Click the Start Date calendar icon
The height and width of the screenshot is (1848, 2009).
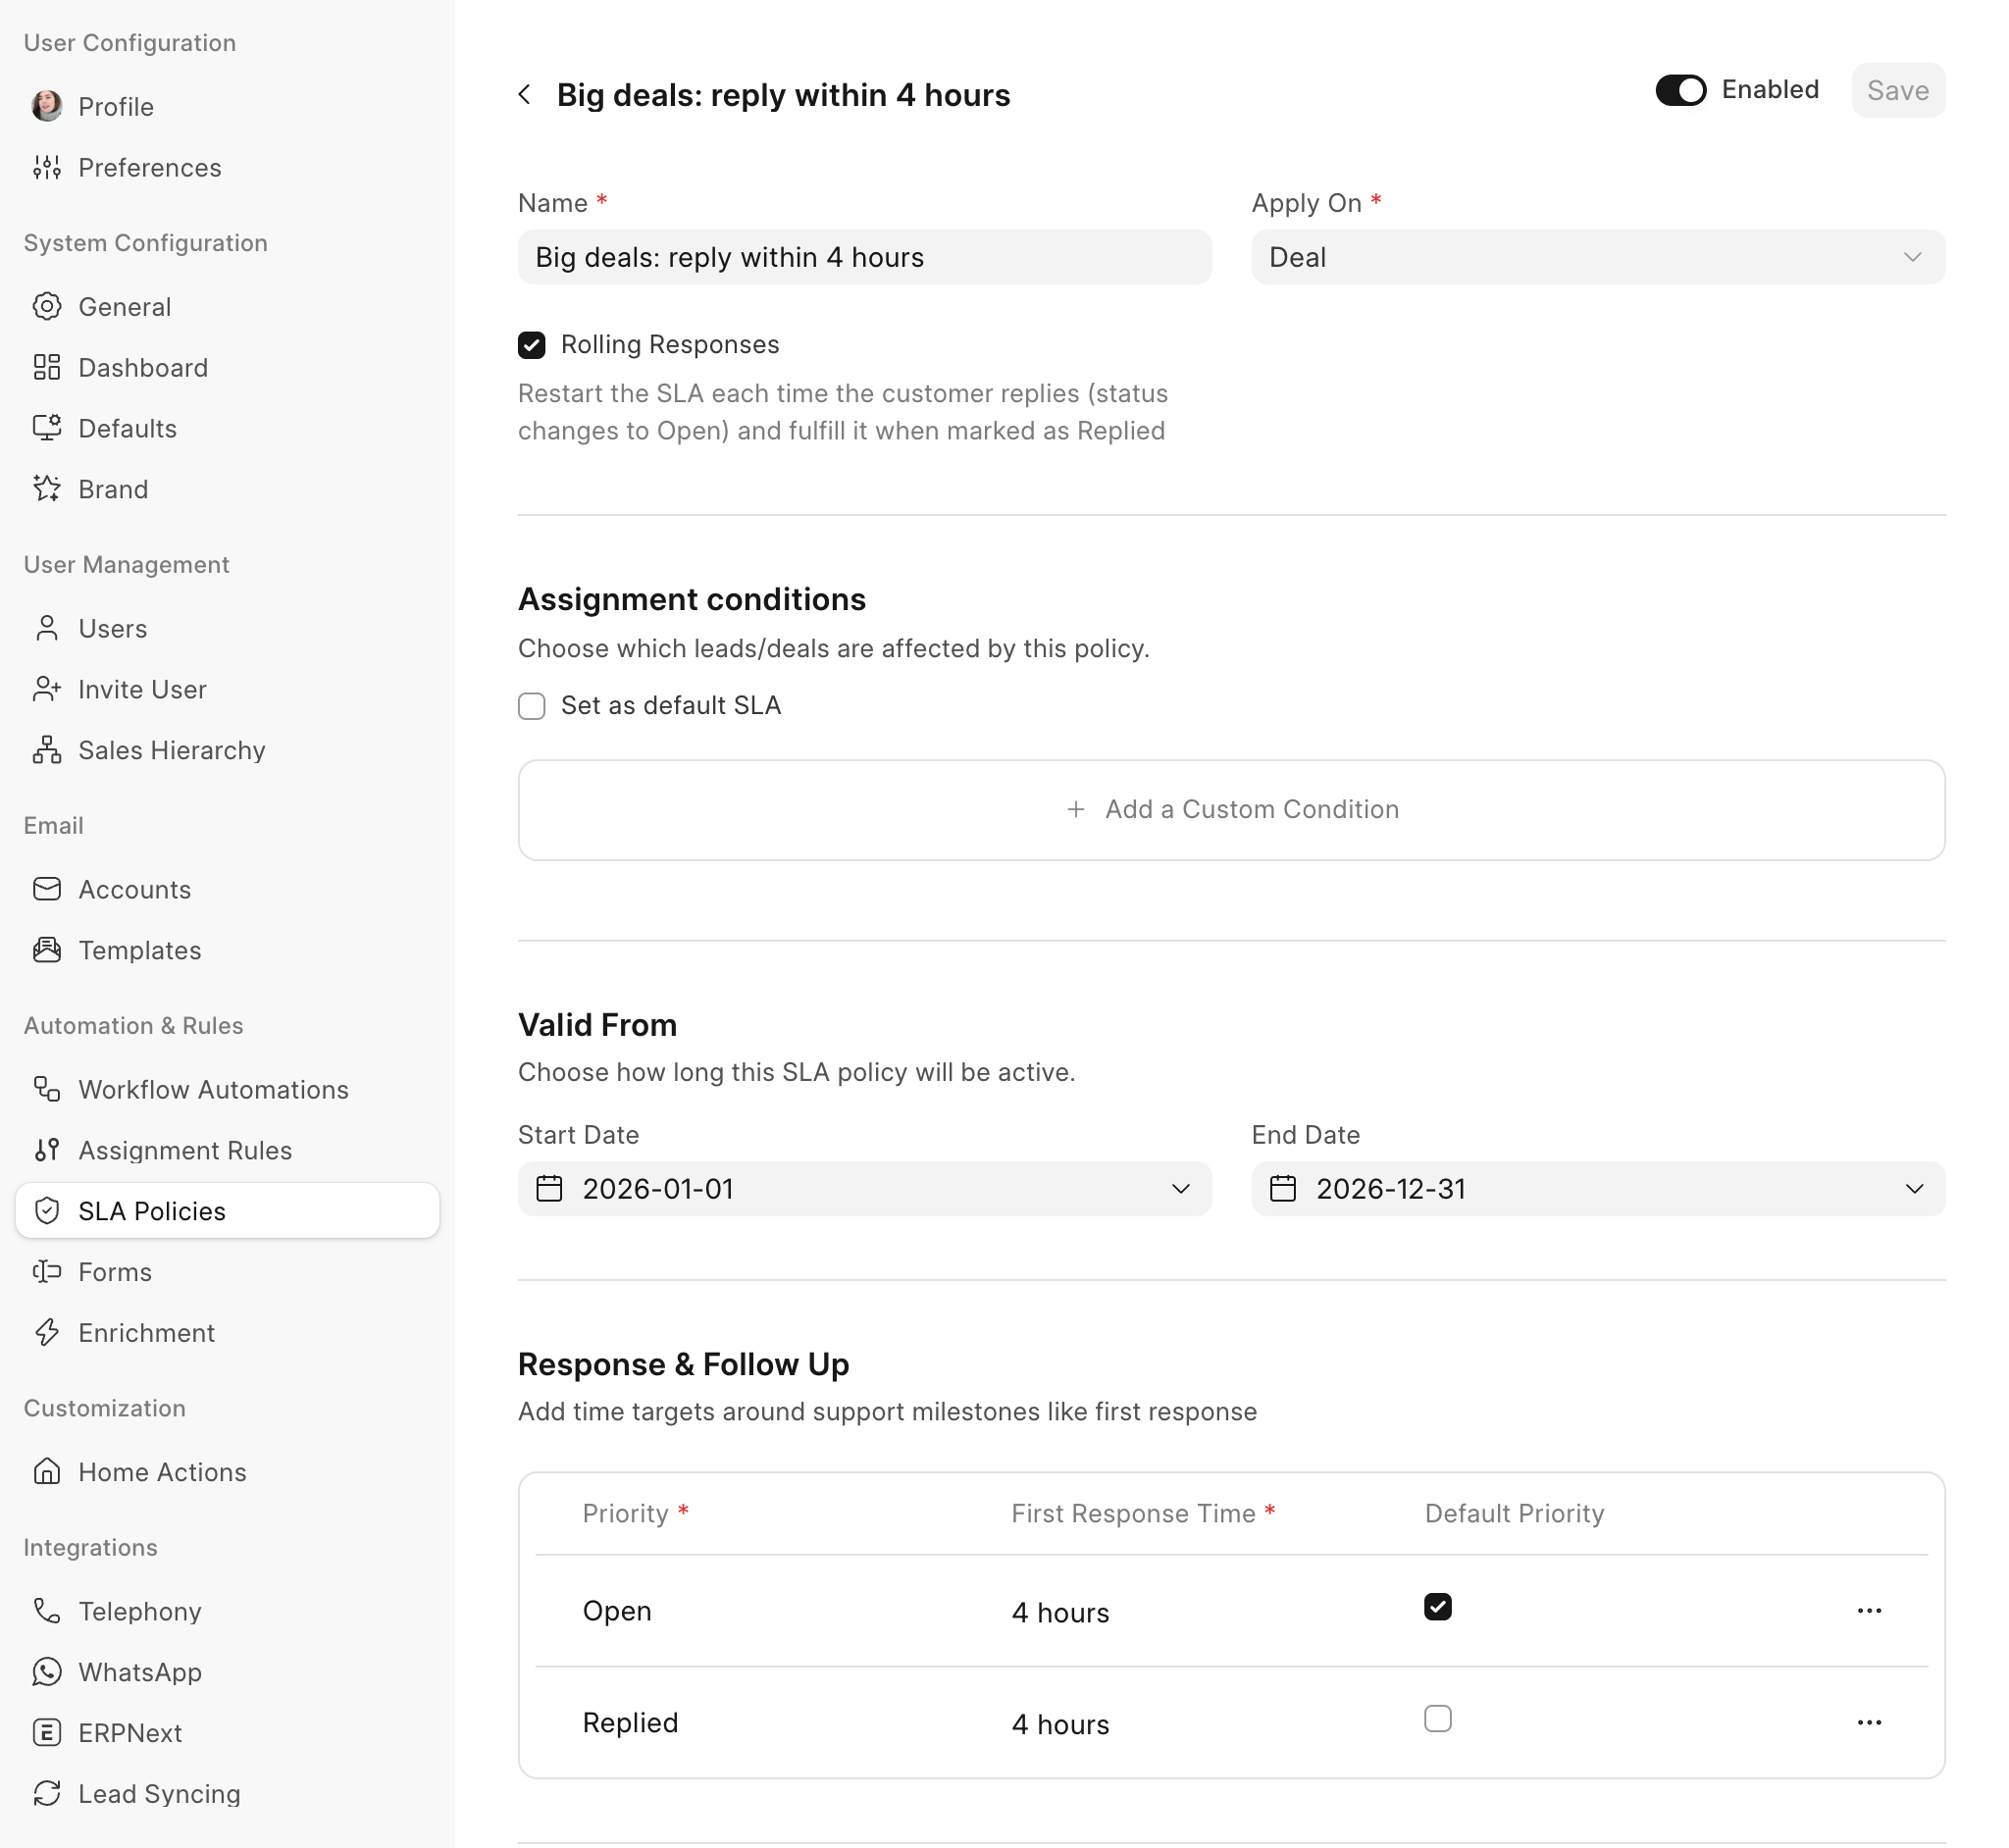click(550, 1189)
